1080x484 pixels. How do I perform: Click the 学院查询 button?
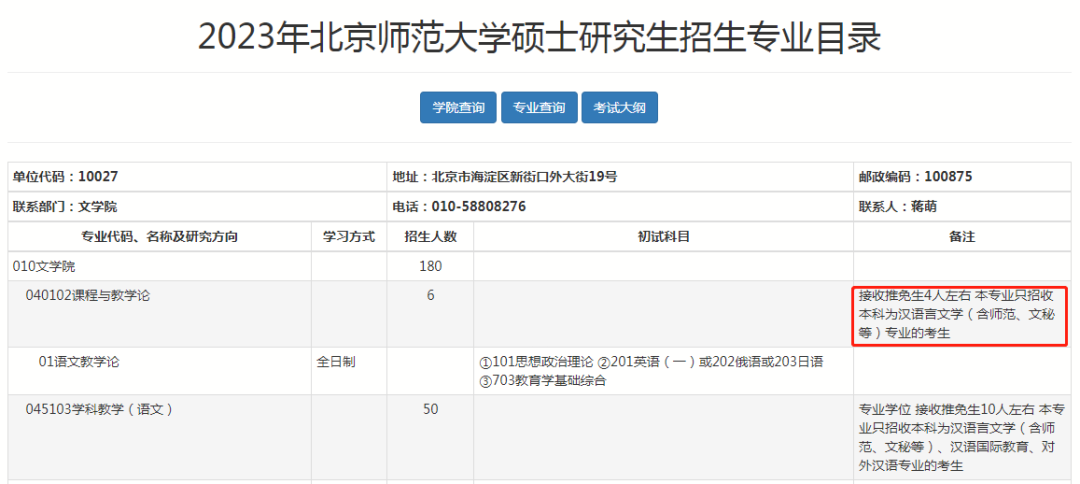click(x=458, y=107)
